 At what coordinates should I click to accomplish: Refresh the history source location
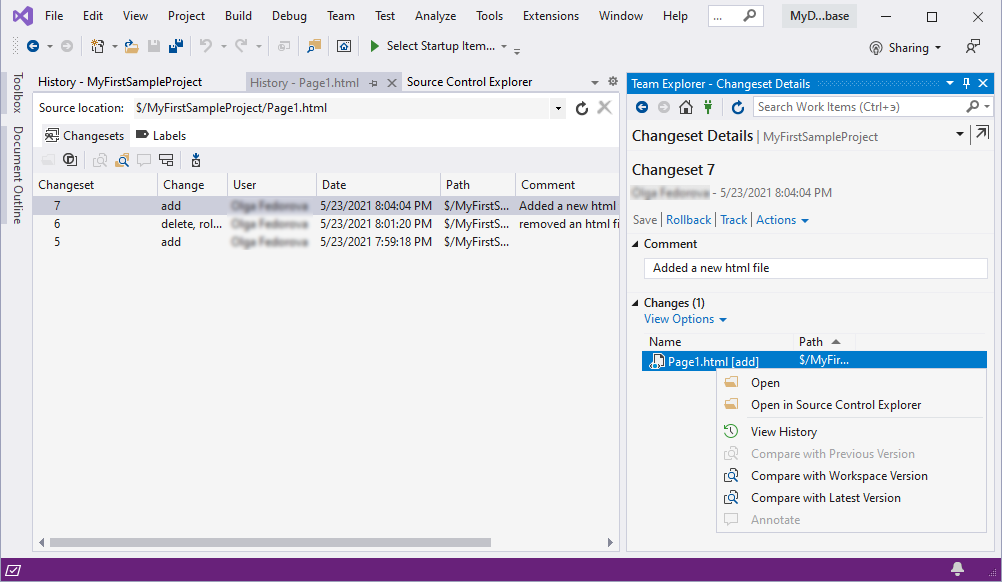tap(582, 108)
